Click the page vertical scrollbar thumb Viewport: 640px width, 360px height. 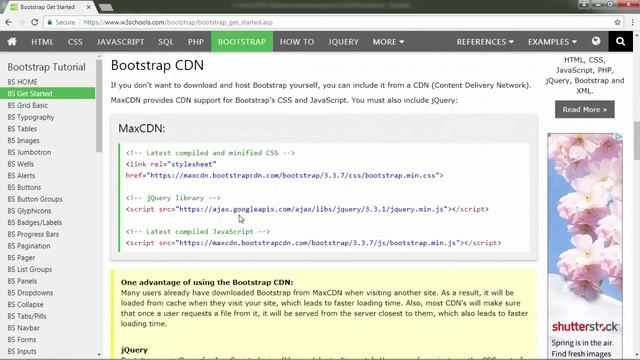637,141
